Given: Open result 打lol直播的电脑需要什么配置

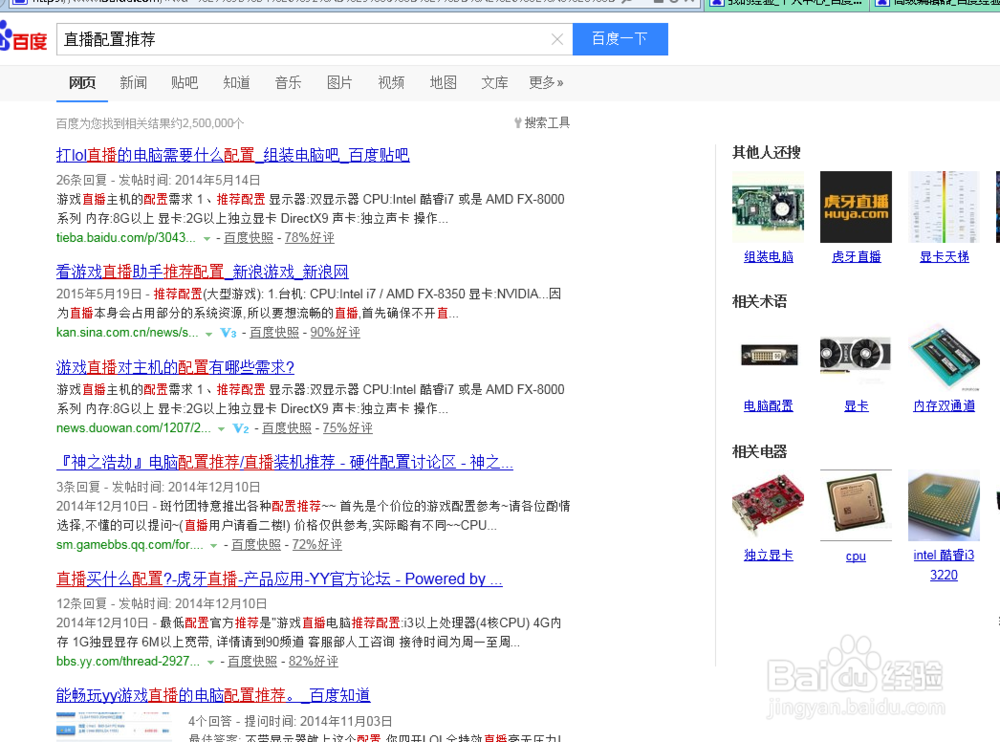Looking at the screenshot, I should 233,155.
